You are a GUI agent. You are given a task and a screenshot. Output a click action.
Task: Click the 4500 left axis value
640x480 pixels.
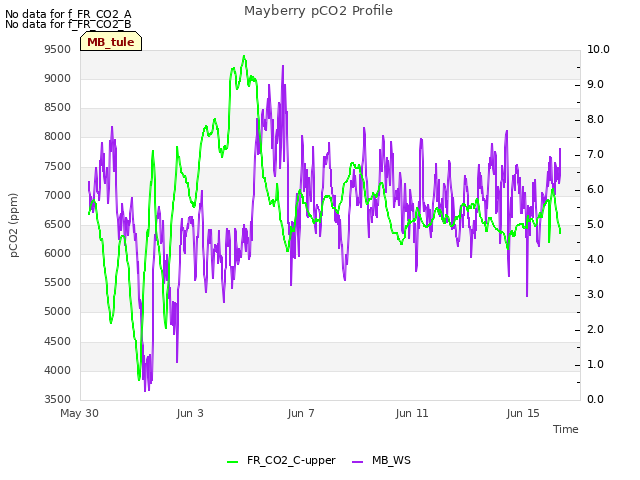pyautogui.click(x=58, y=342)
